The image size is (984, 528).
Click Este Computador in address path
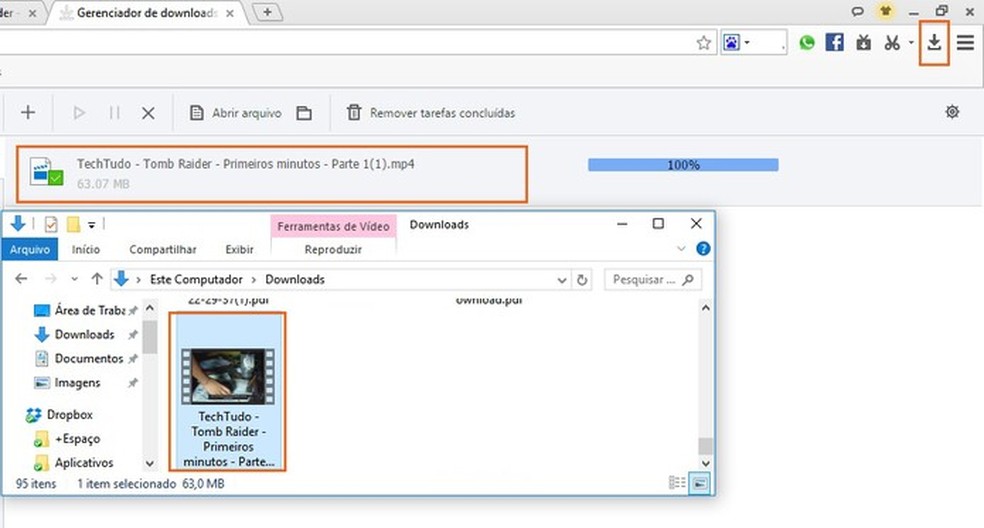point(196,279)
